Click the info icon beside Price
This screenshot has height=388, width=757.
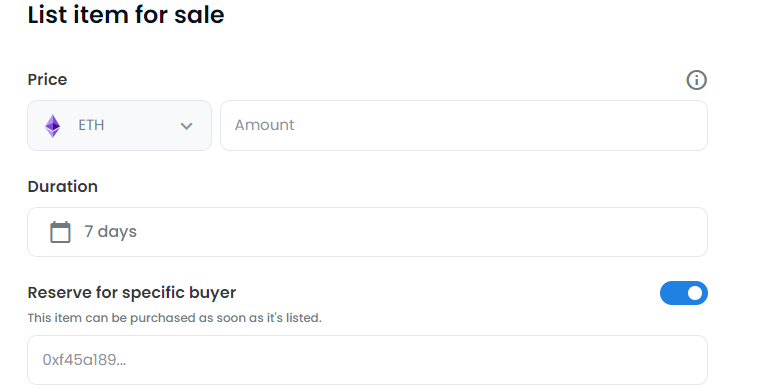point(696,80)
